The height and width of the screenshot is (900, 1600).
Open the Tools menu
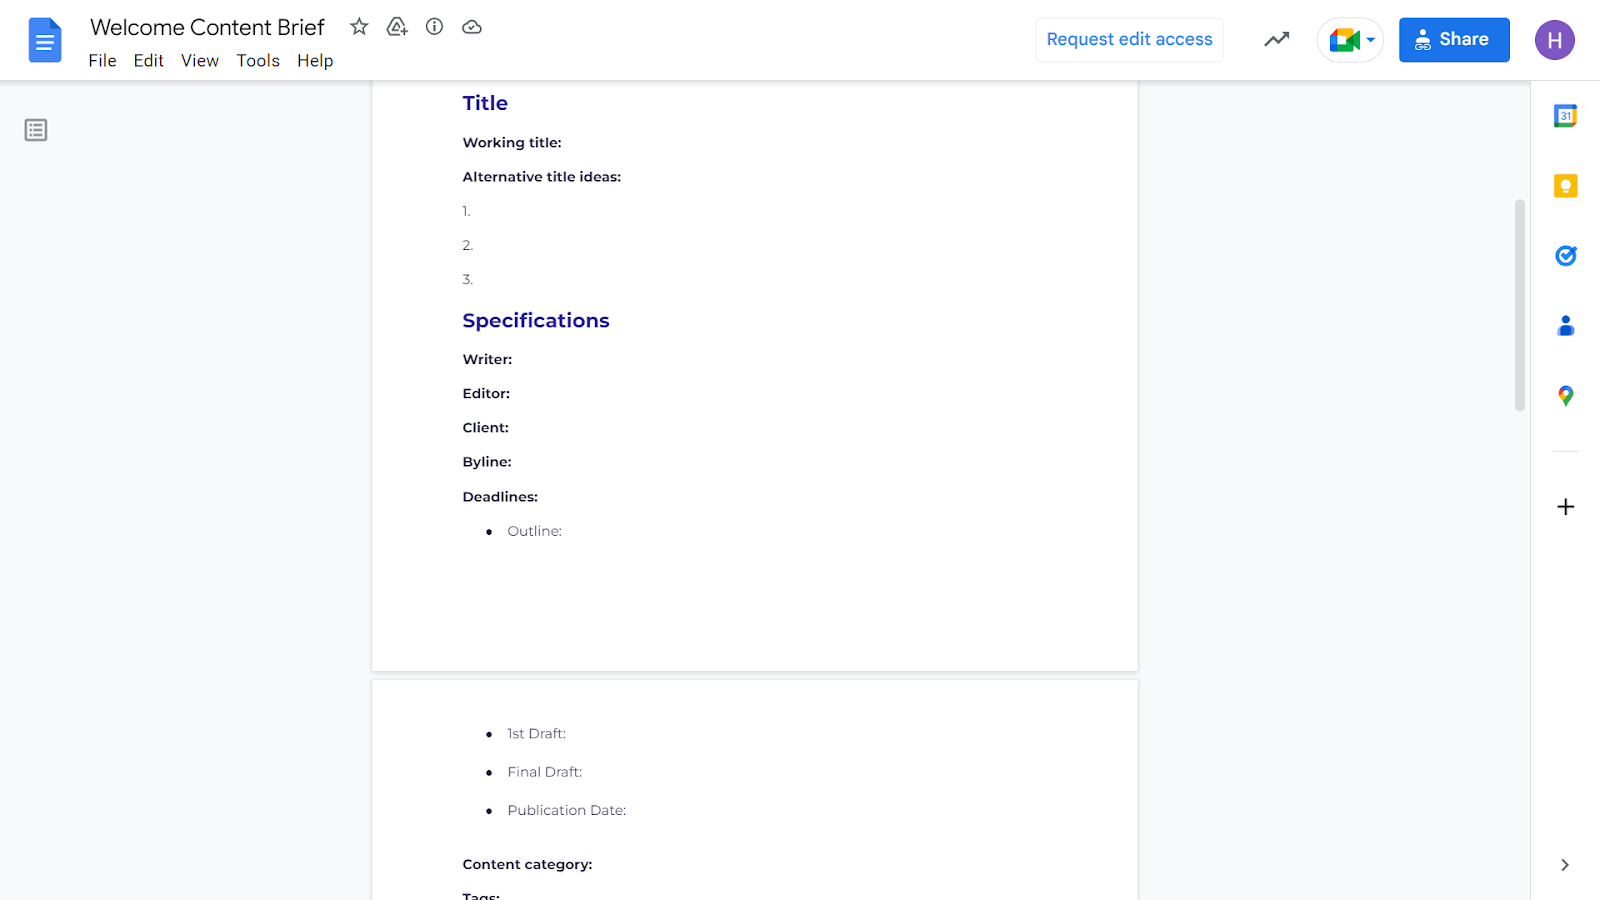point(258,61)
